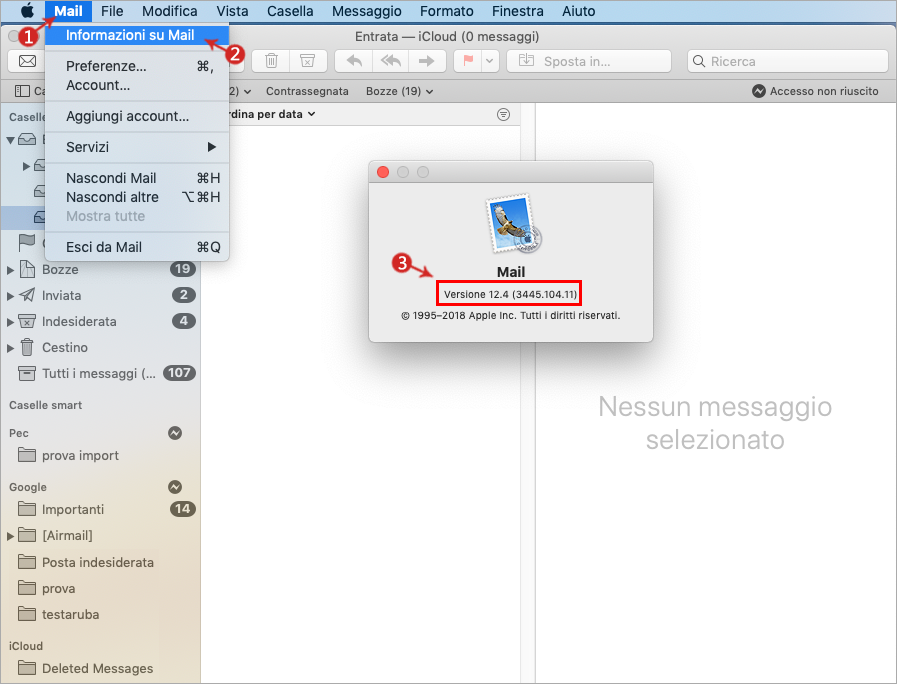897x684 pixels.
Task: Expand the Cestino mailbox triangle
Action: (x=11, y=348)
